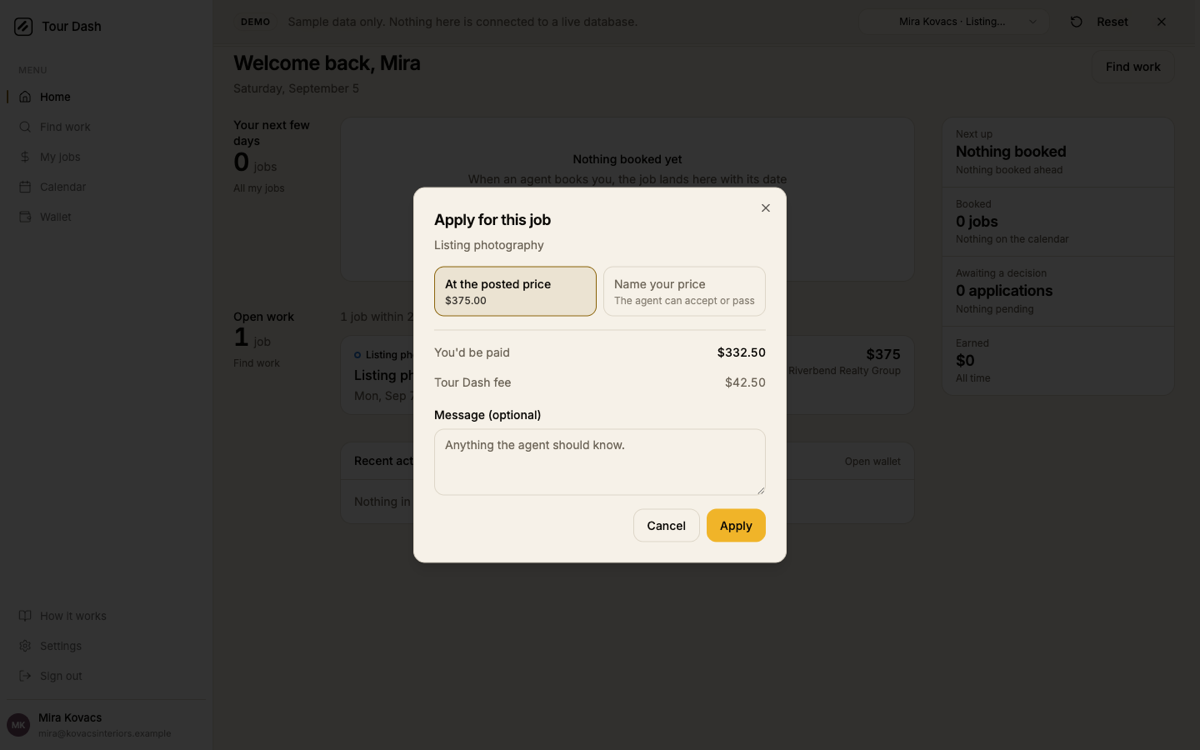1200x750 pixels.
Task: Dismiss the demo banner with X
Action: click(x=1161, y=22)
